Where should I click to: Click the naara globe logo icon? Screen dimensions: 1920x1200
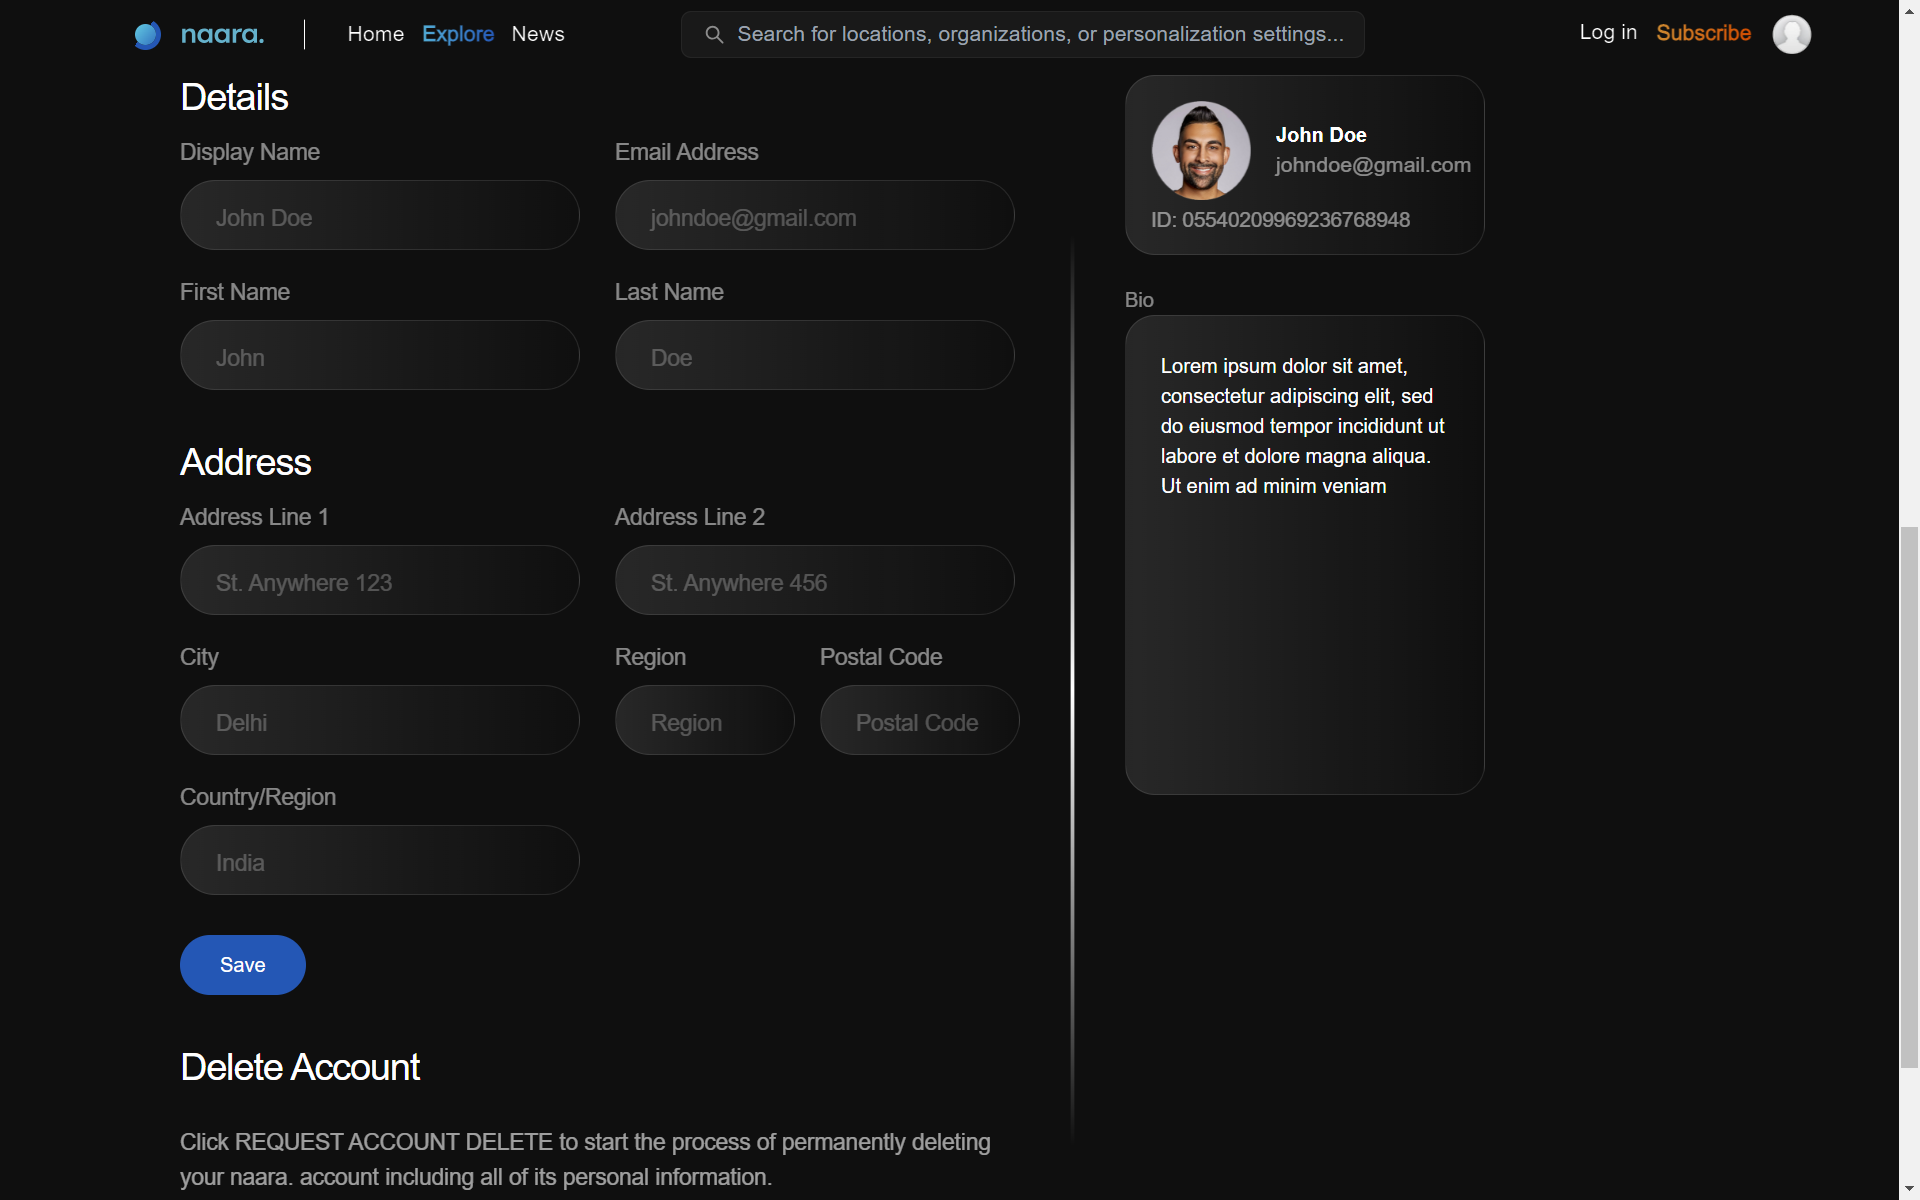148,35
